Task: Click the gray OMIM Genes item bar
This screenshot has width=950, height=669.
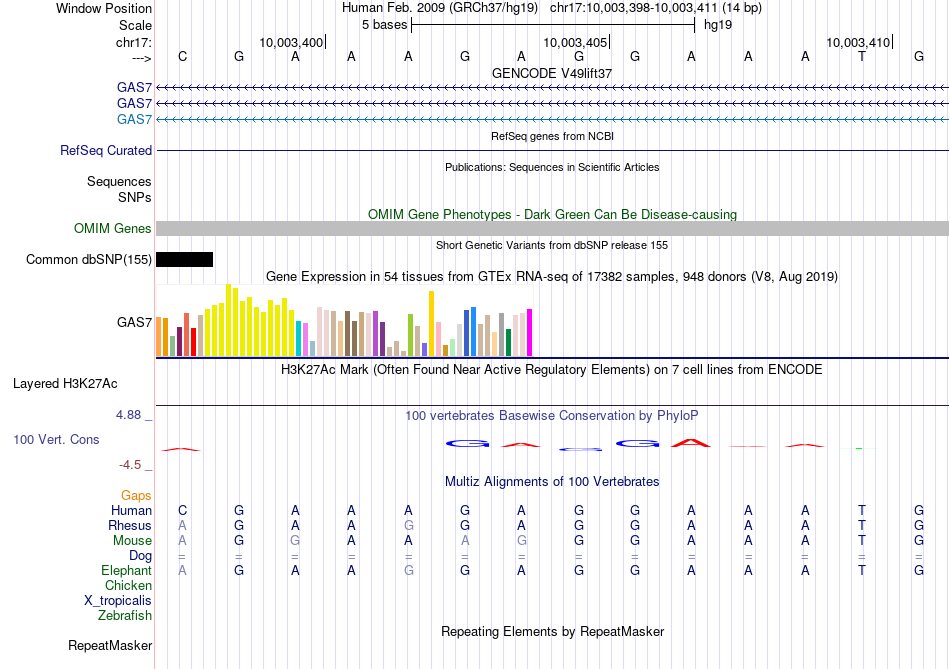Action: tap(552, 228)
